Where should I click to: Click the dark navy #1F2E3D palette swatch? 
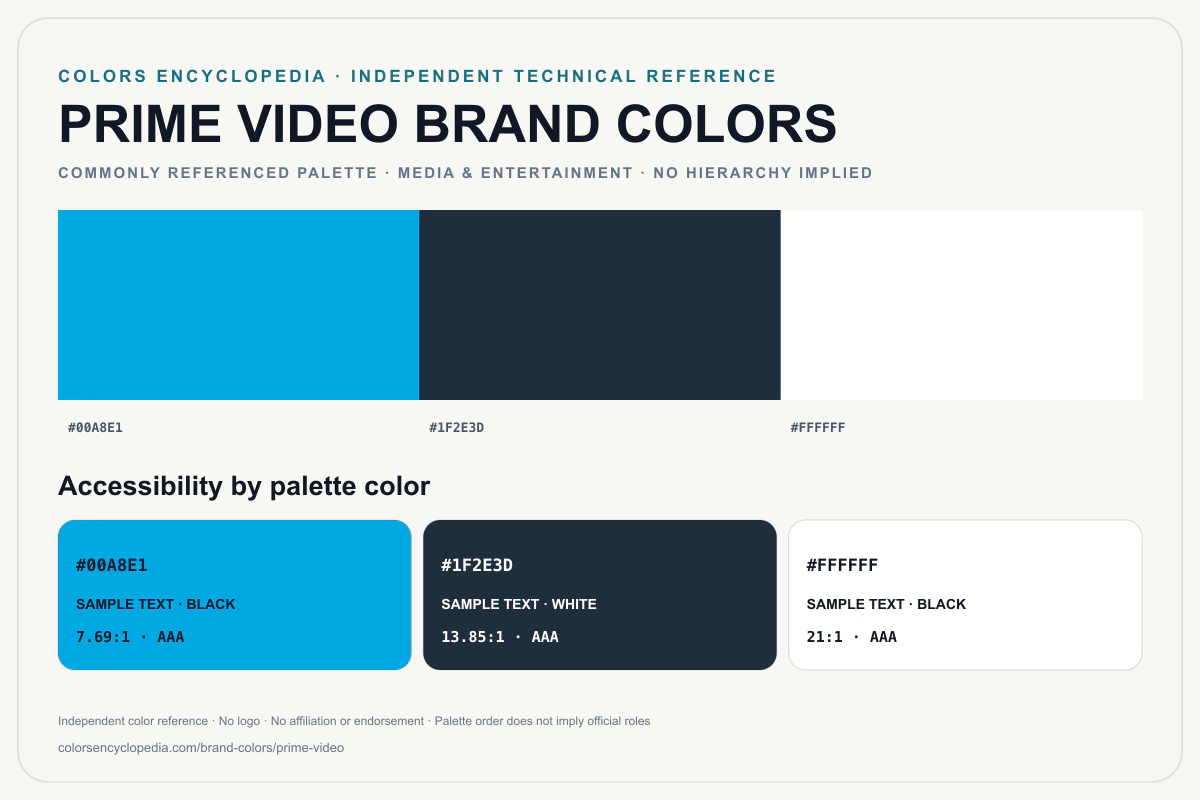[600, 305]
